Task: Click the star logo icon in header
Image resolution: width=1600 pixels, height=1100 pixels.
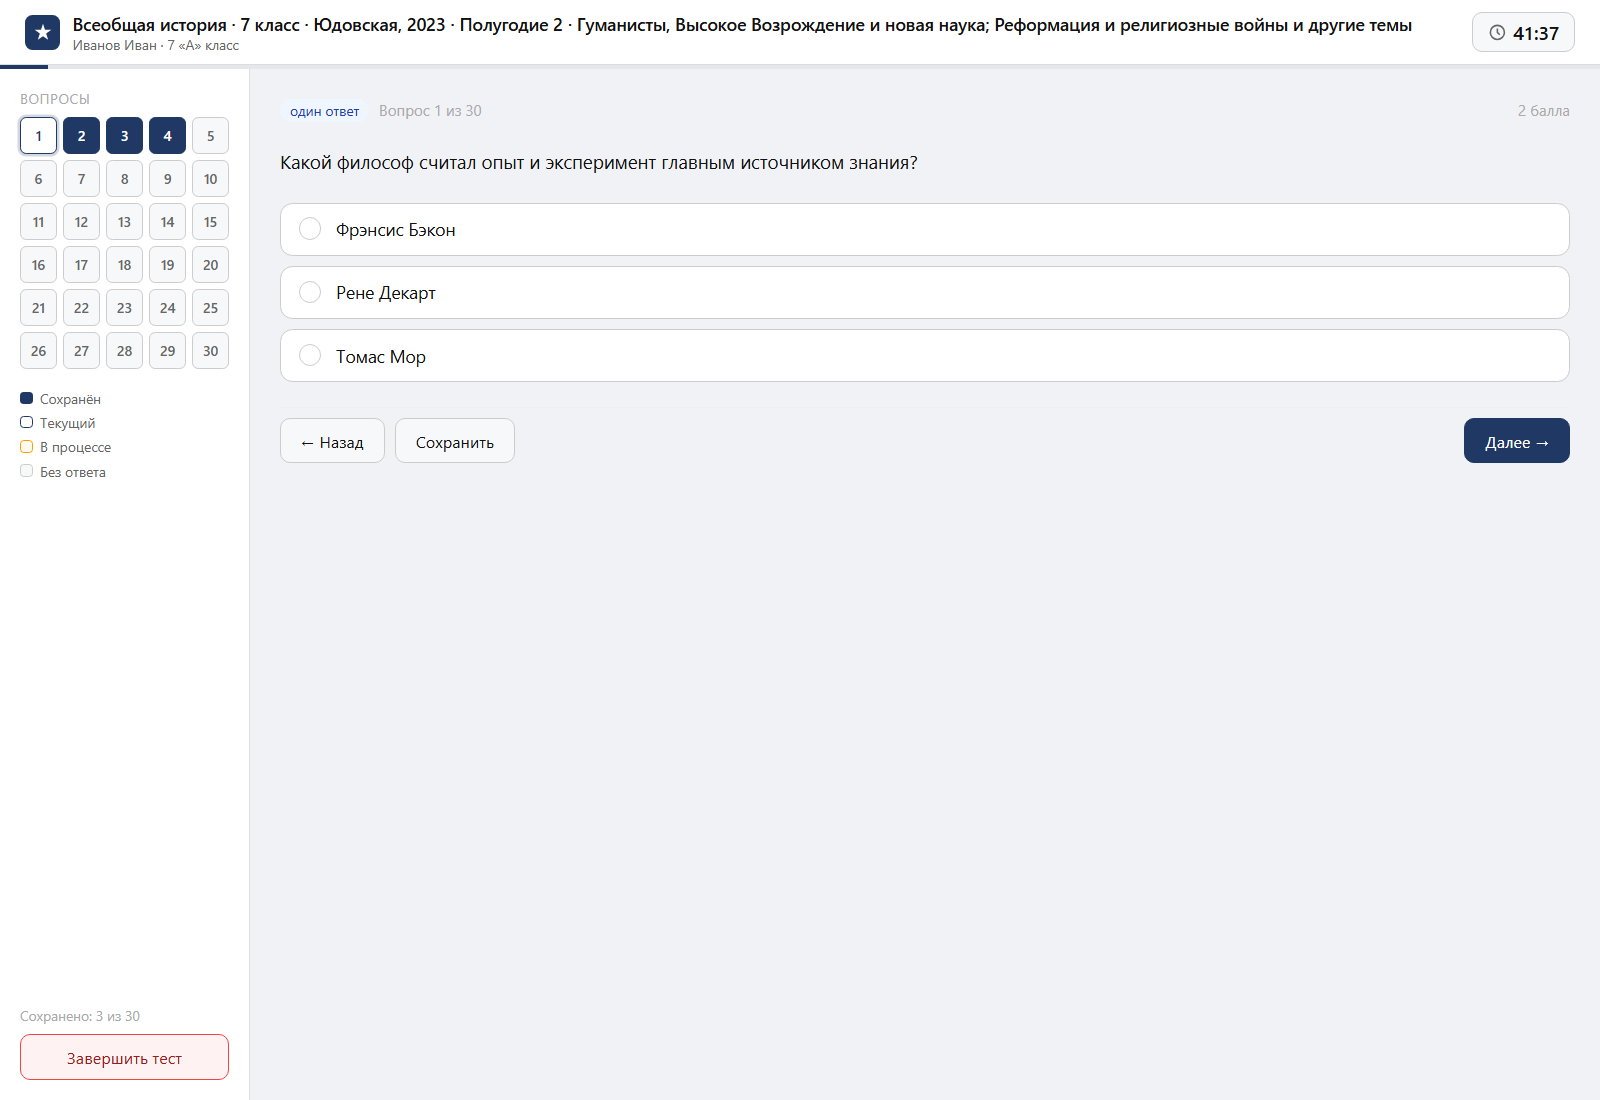Action: (42, 33)
